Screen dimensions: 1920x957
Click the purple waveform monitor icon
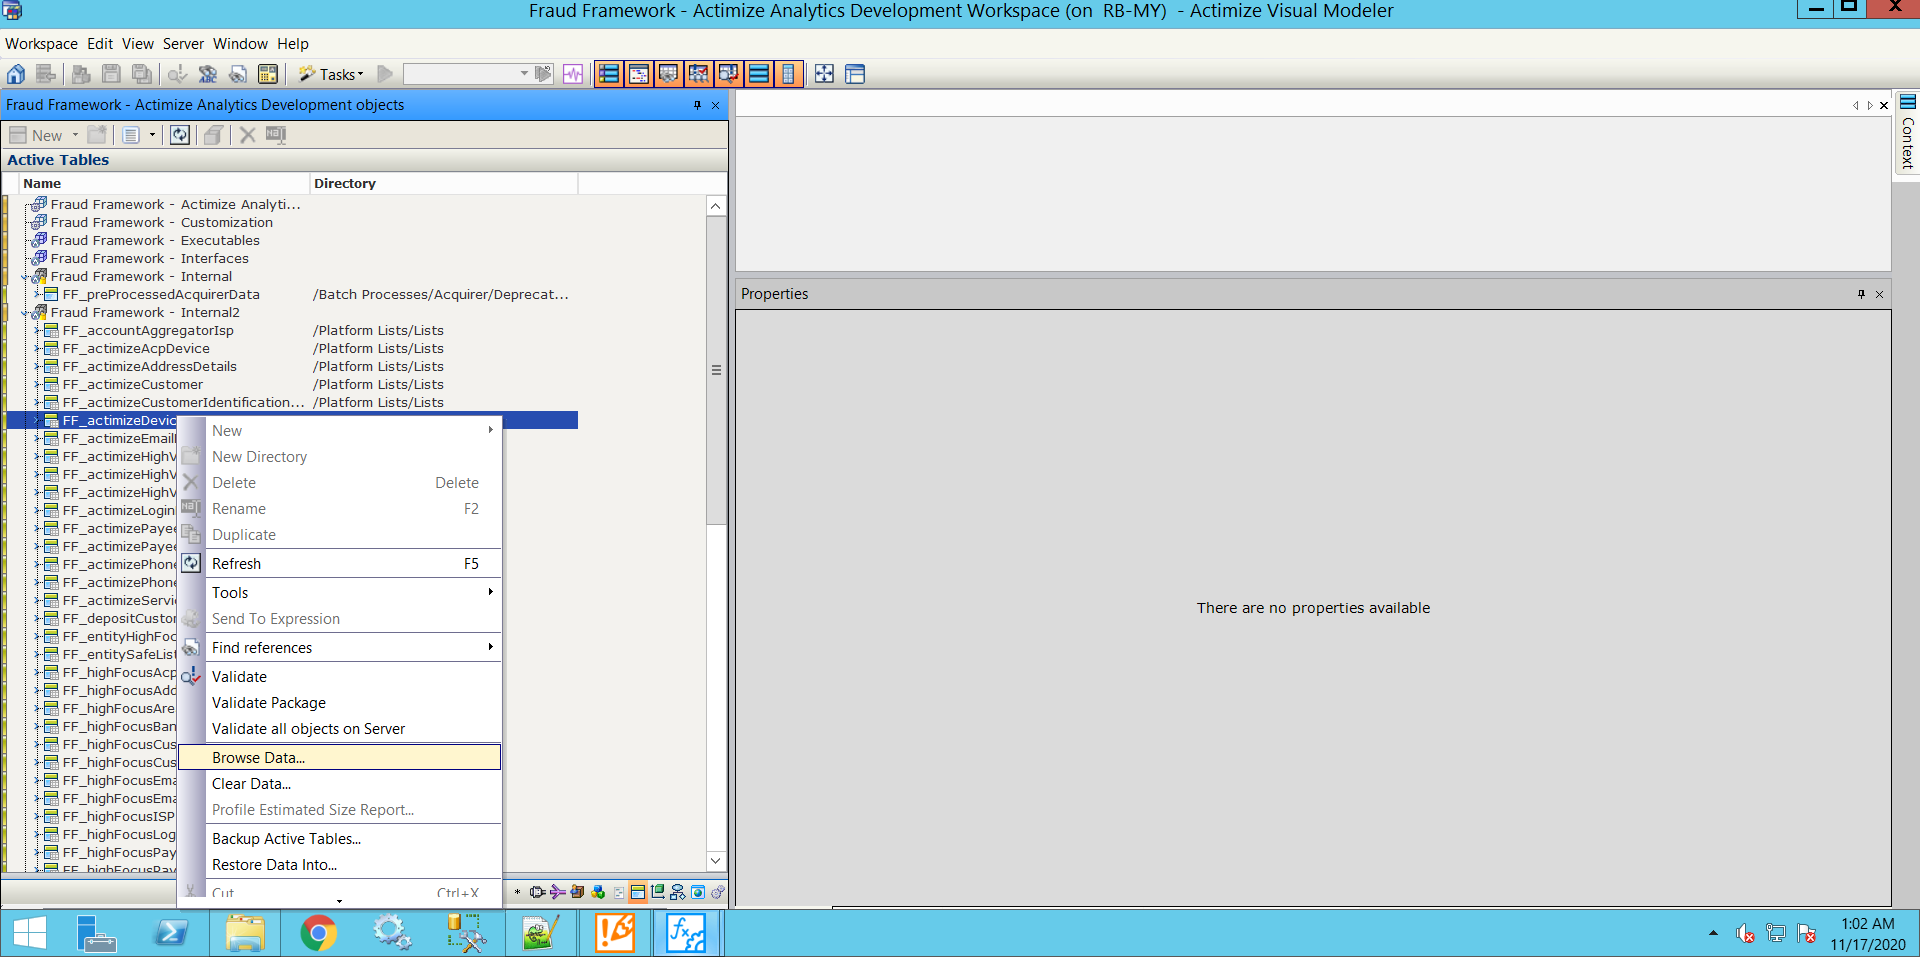(x=573, y=74)
